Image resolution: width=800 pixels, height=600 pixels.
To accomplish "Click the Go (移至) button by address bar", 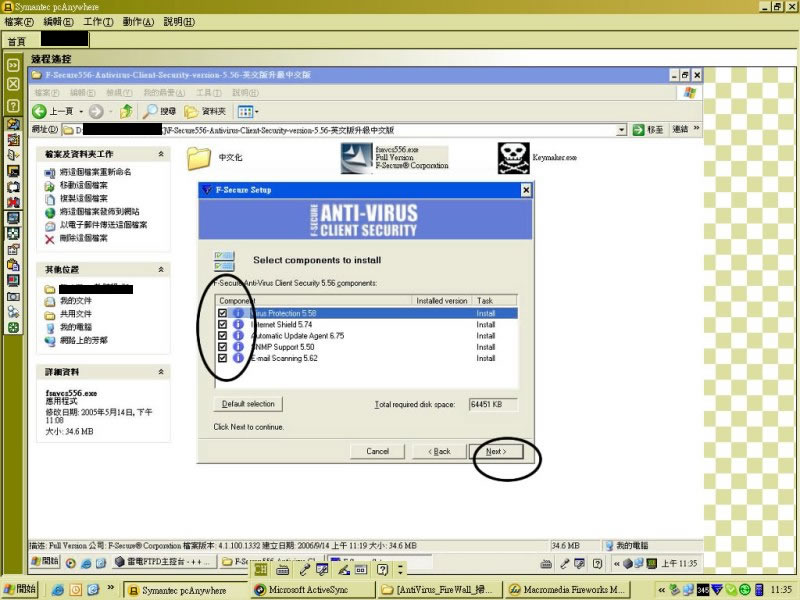I will 647,130.
